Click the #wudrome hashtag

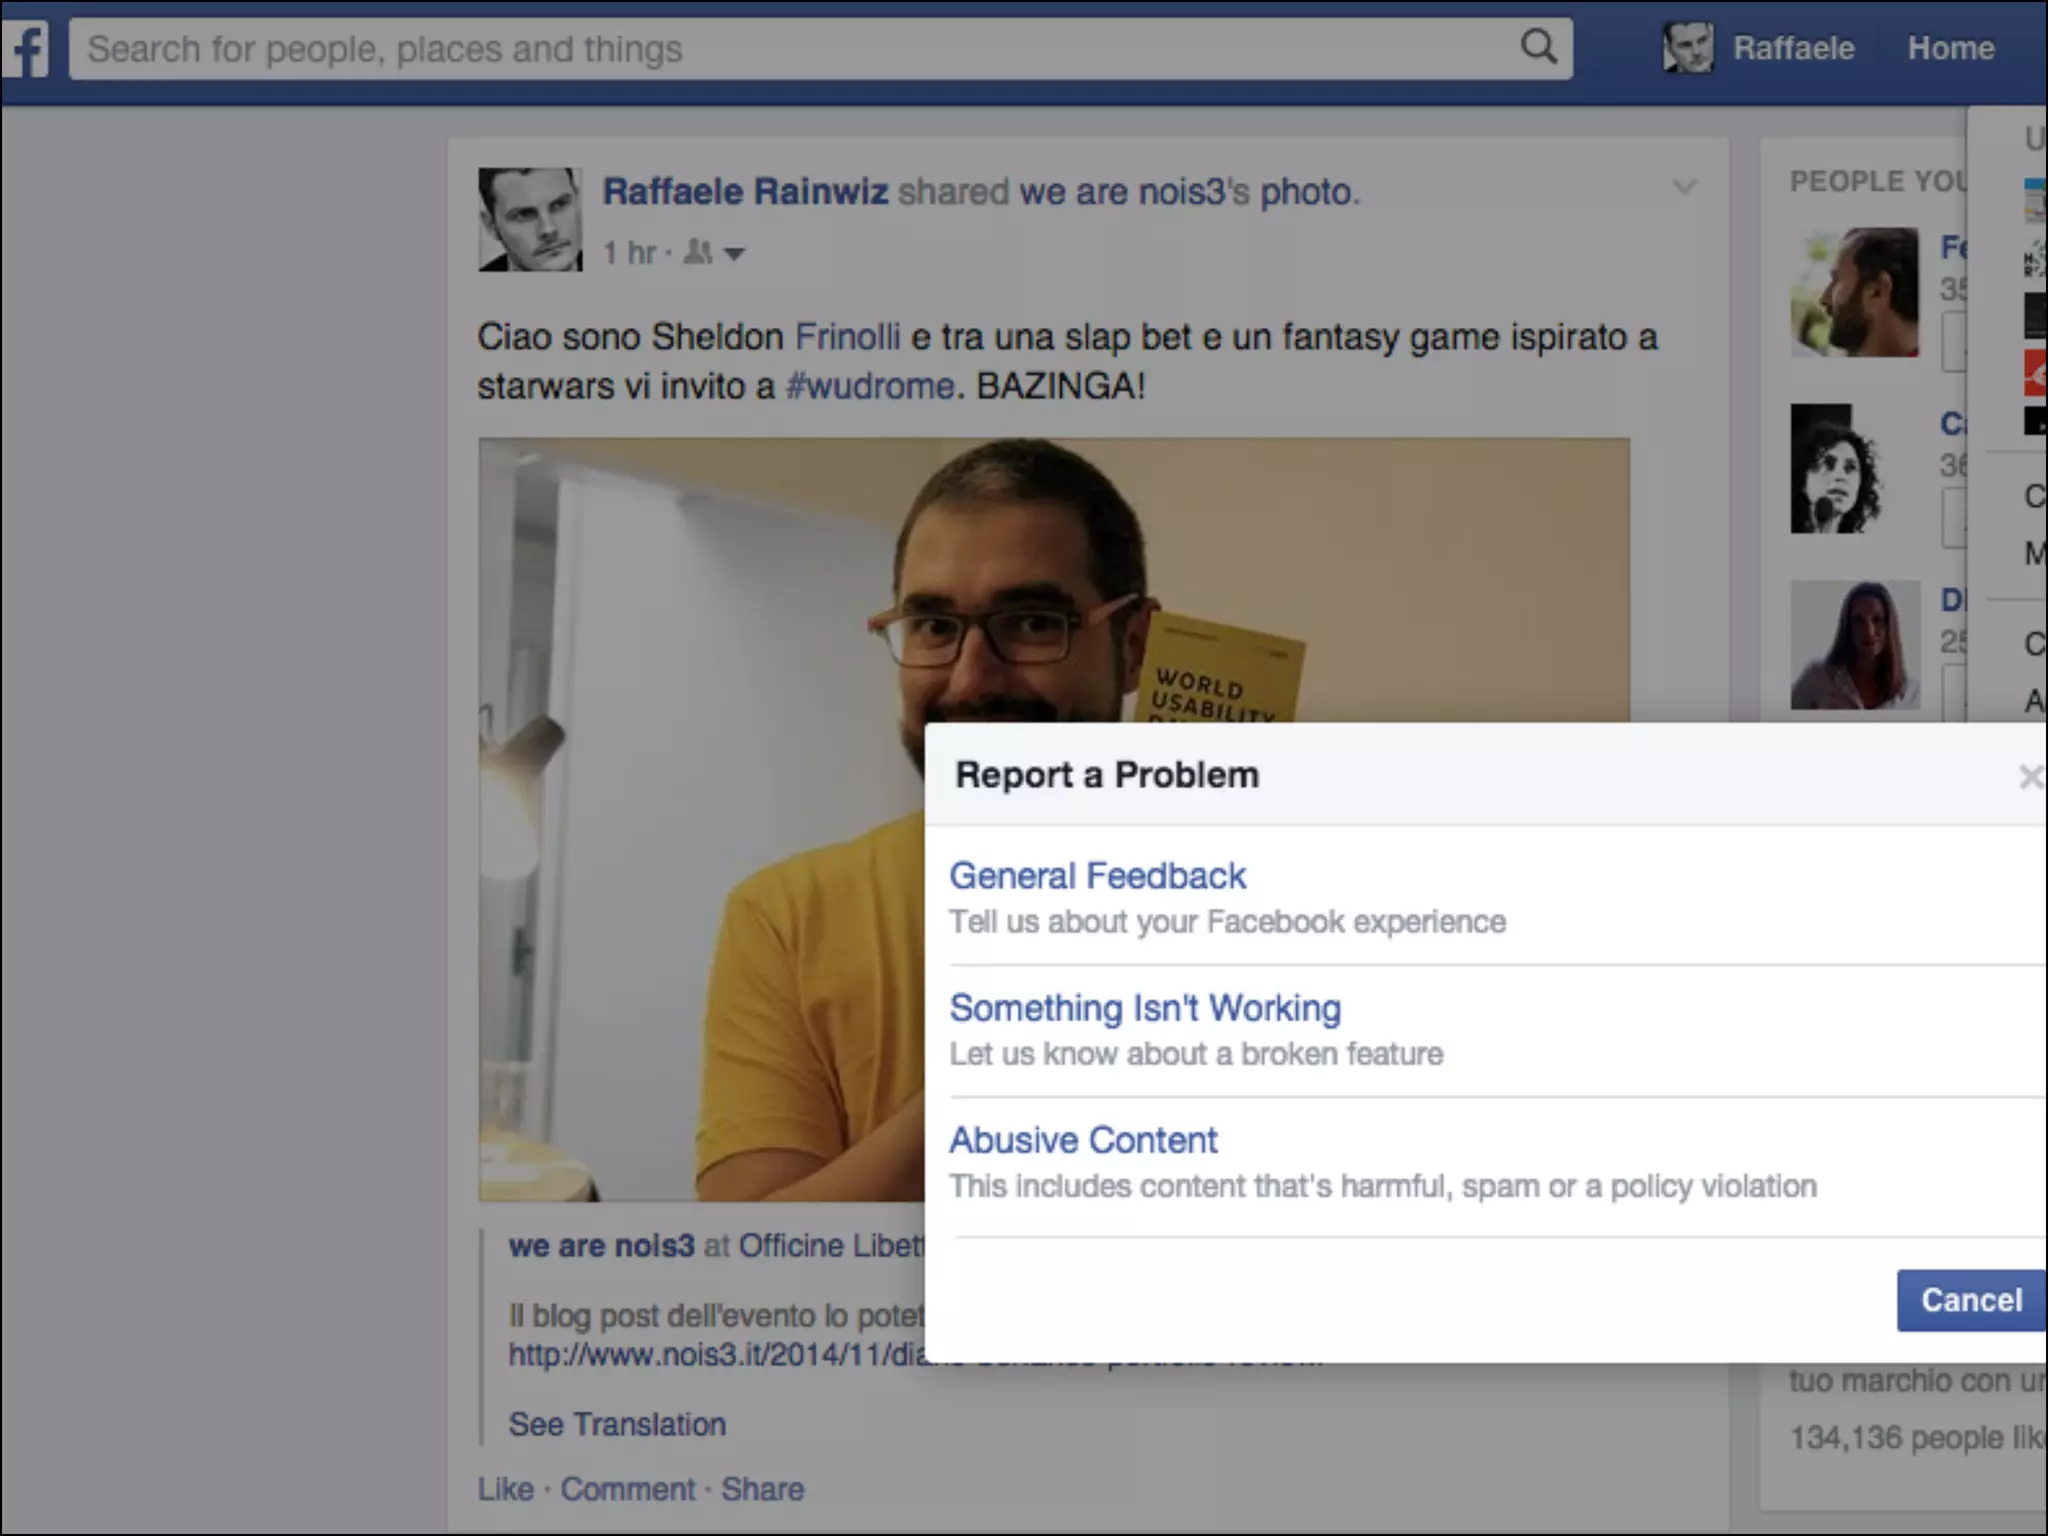870,386
